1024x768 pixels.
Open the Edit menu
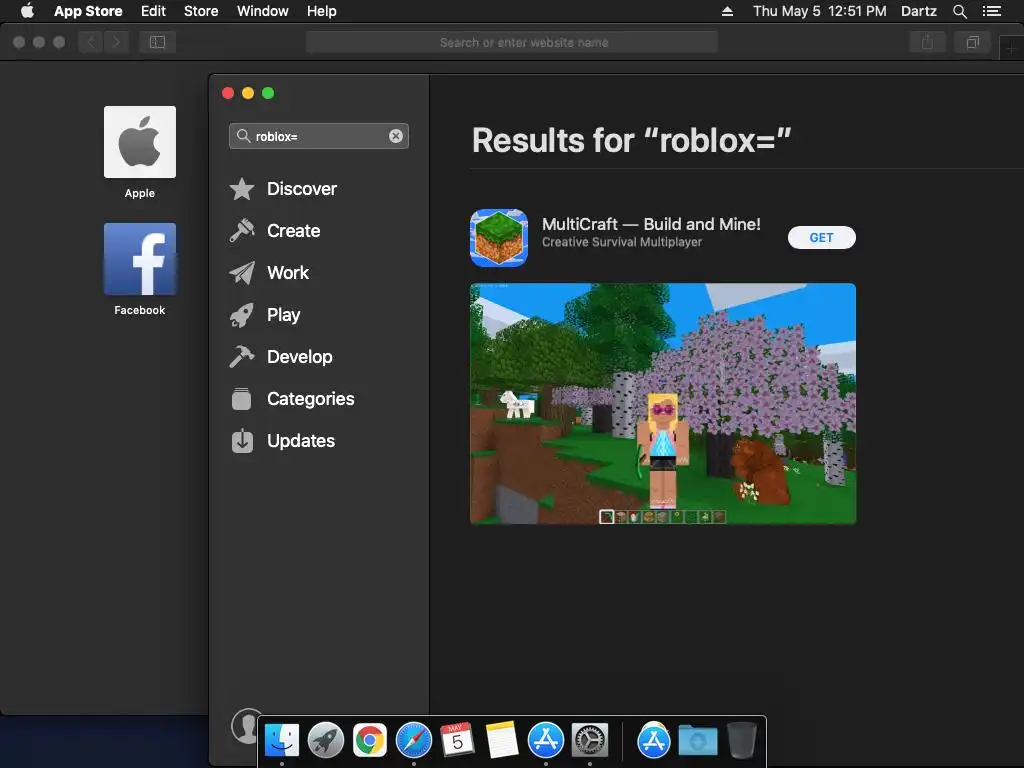(x=153, y=11)
